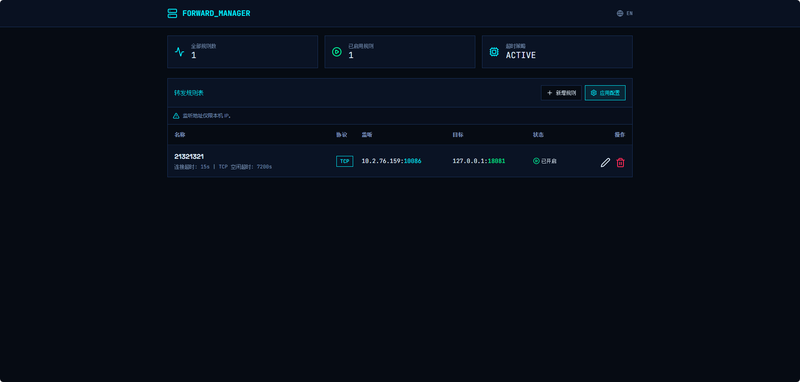Toggle the 已开启 status of rule 21321321
The width and height of the screenshot is (800, 382).
pos(544,161)
